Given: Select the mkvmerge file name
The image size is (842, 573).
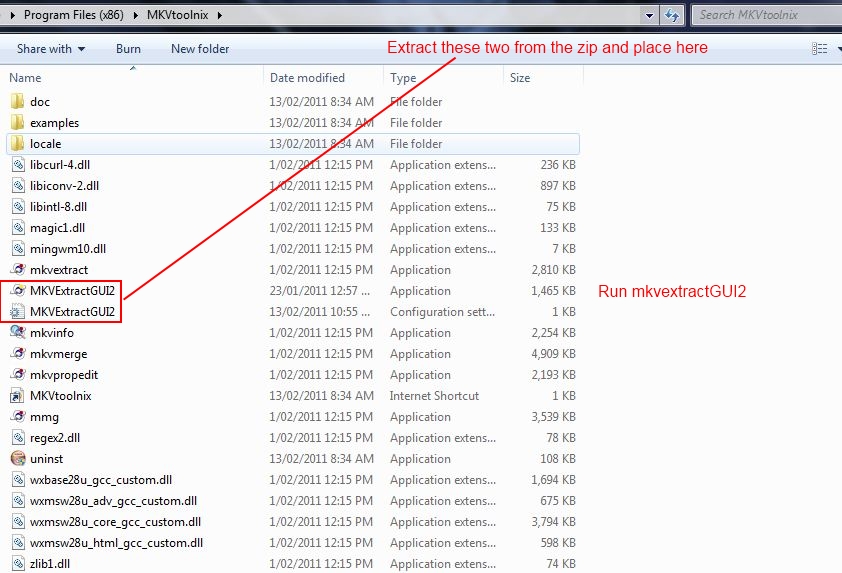Looking at the screenshot, I should point(59,354).
